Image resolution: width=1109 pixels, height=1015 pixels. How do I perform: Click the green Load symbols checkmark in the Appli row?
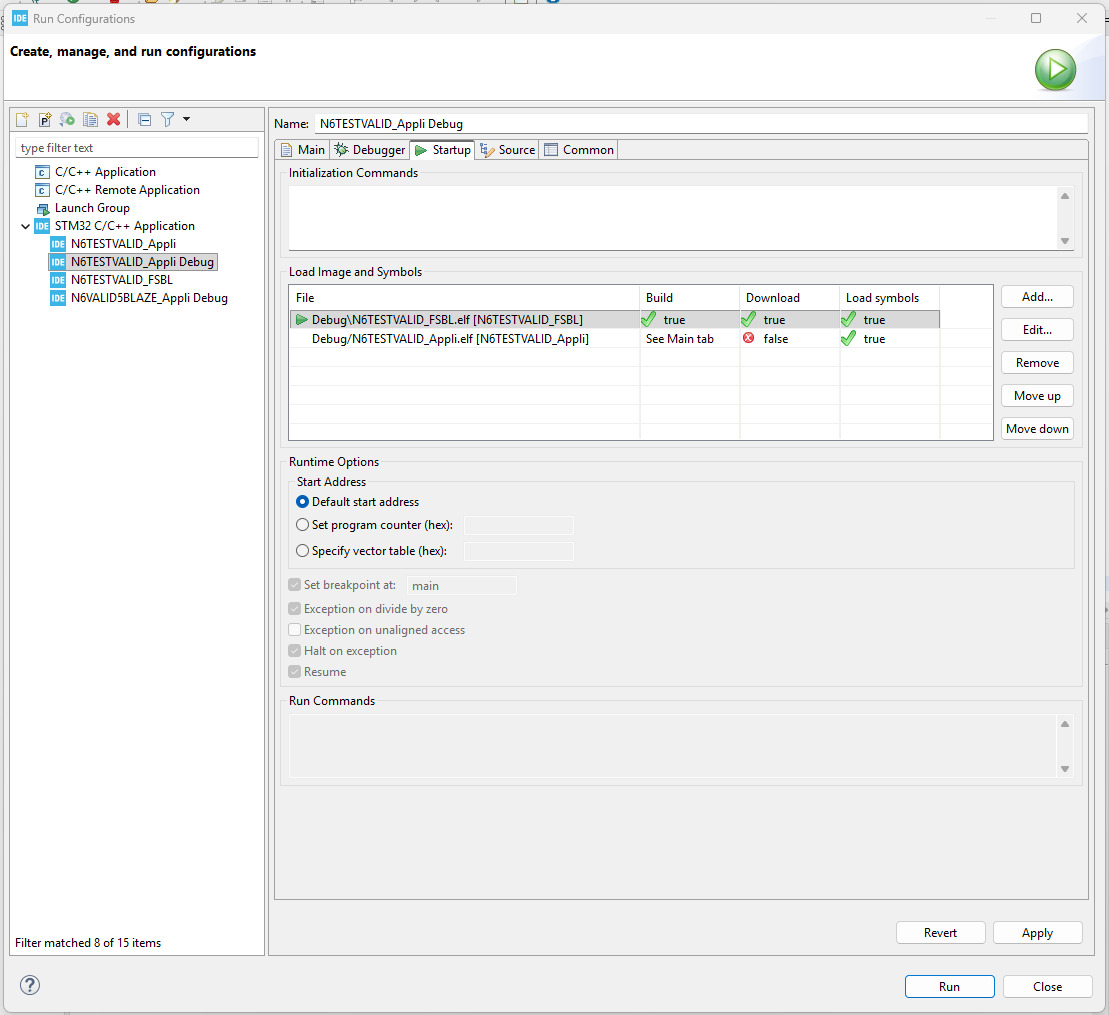pos(849,338)
